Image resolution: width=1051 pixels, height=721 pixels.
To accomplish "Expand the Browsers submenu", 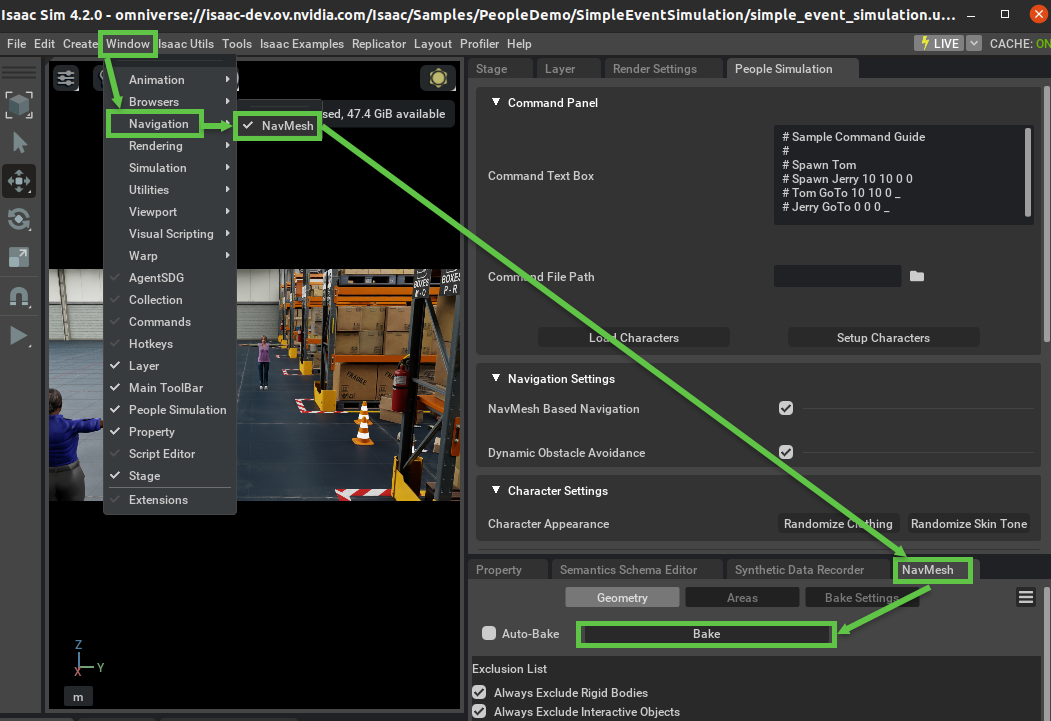I will coord(169,102).
